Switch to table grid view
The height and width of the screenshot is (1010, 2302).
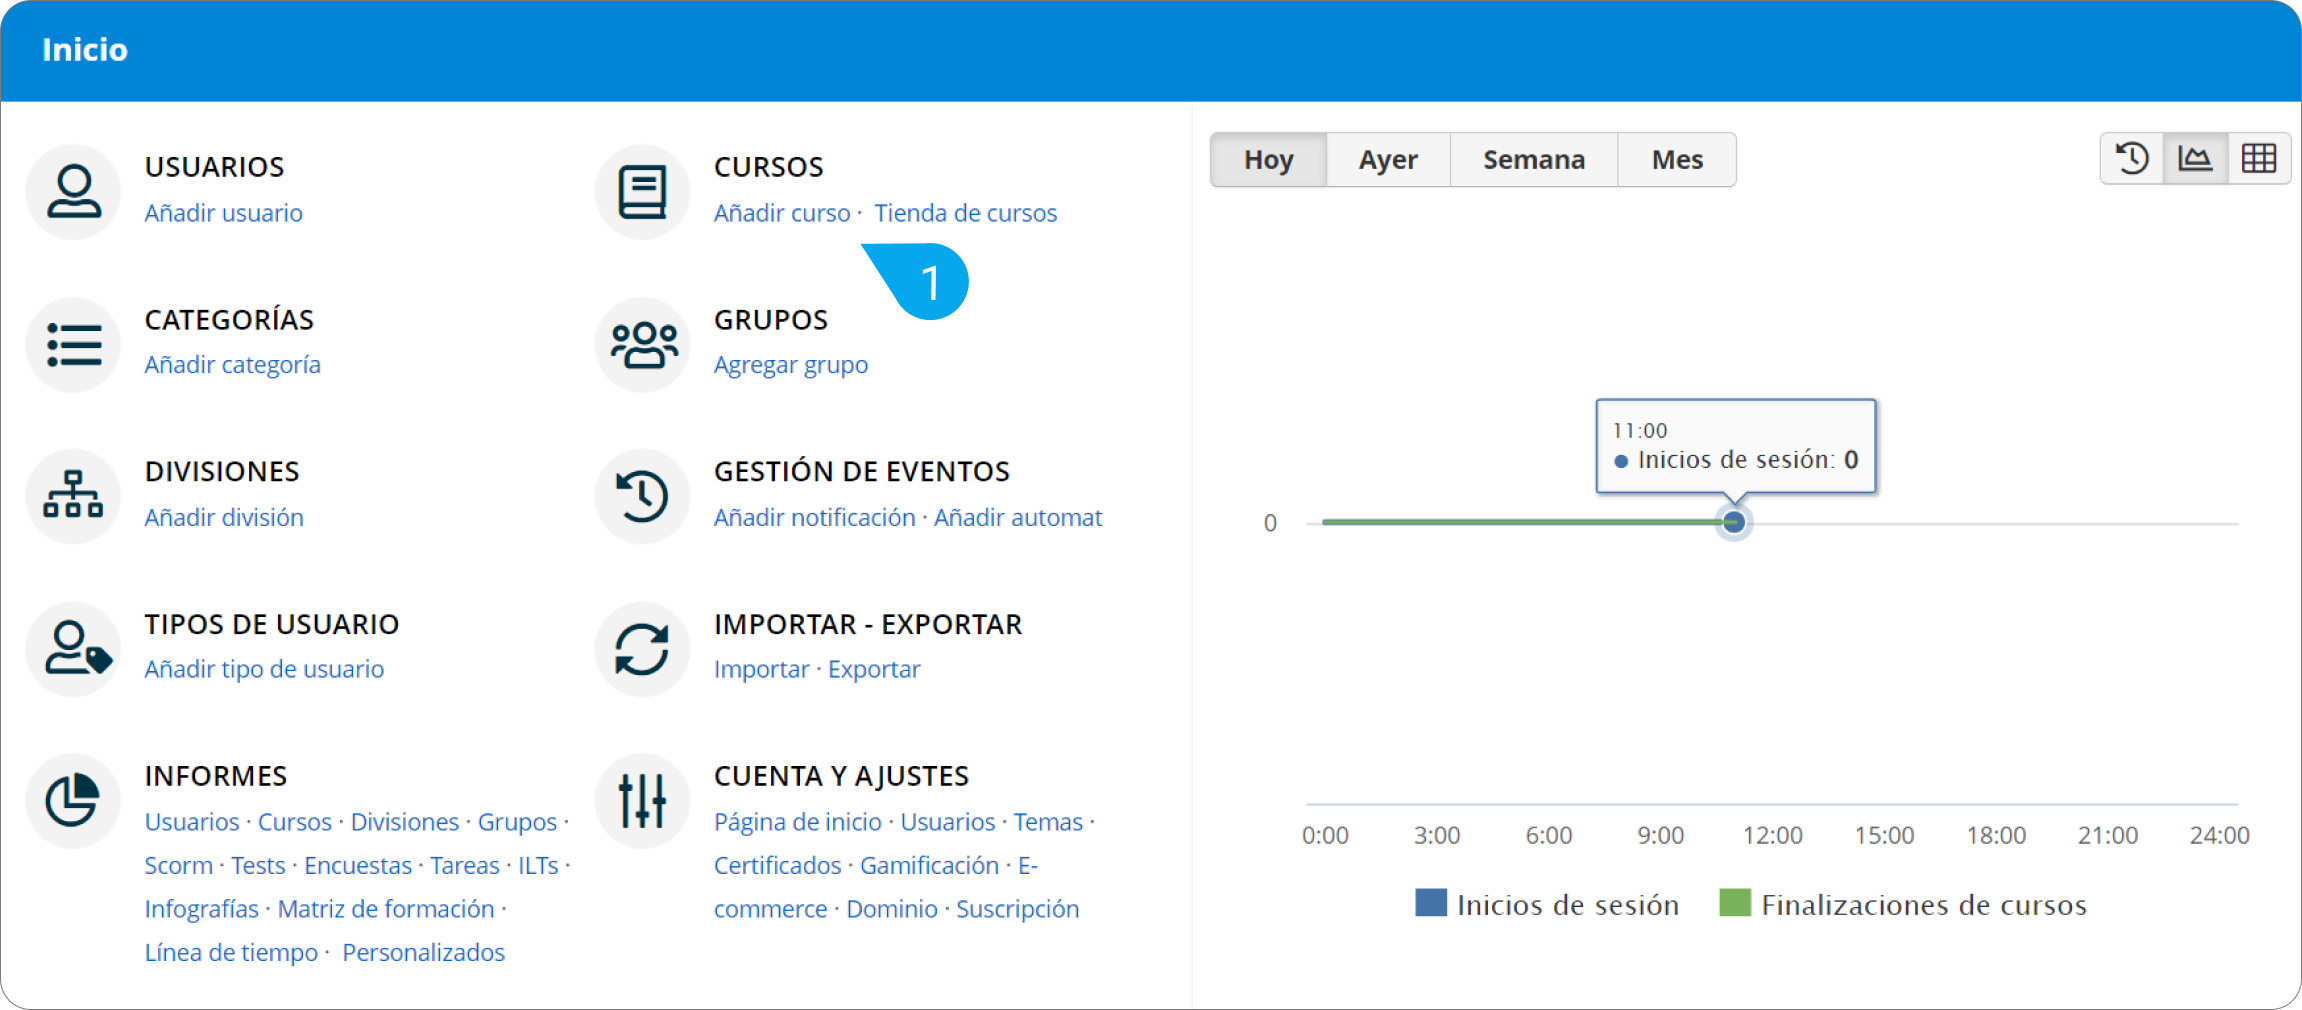(x=2258, y=159)
